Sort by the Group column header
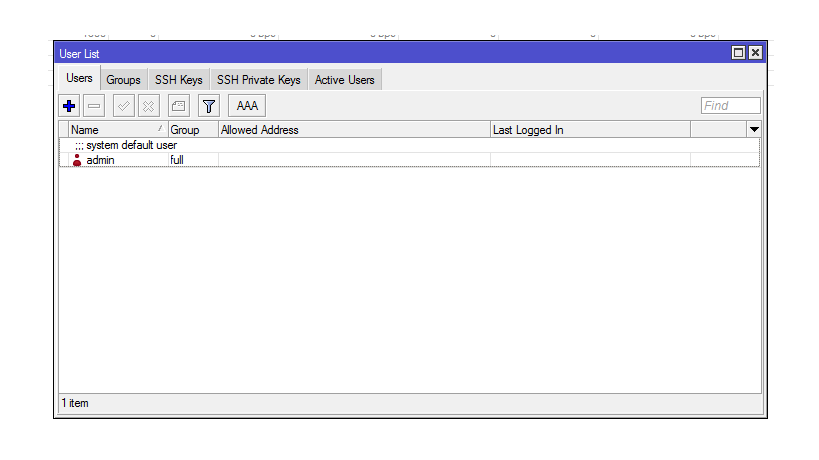 [193, 129]
